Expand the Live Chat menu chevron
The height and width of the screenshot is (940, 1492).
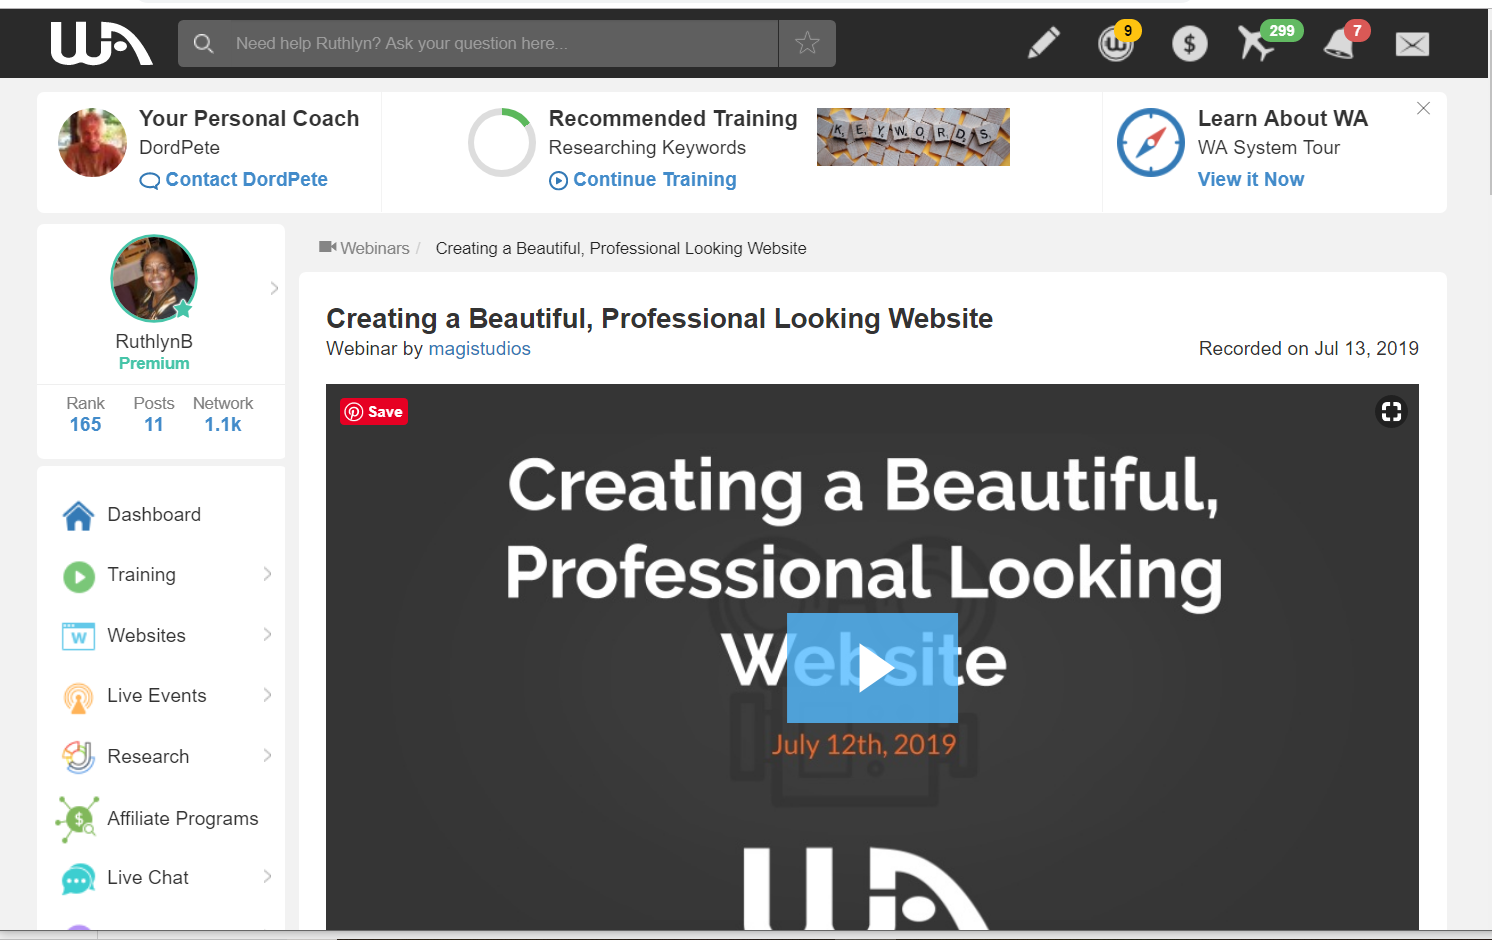click(x=268, y=876)
